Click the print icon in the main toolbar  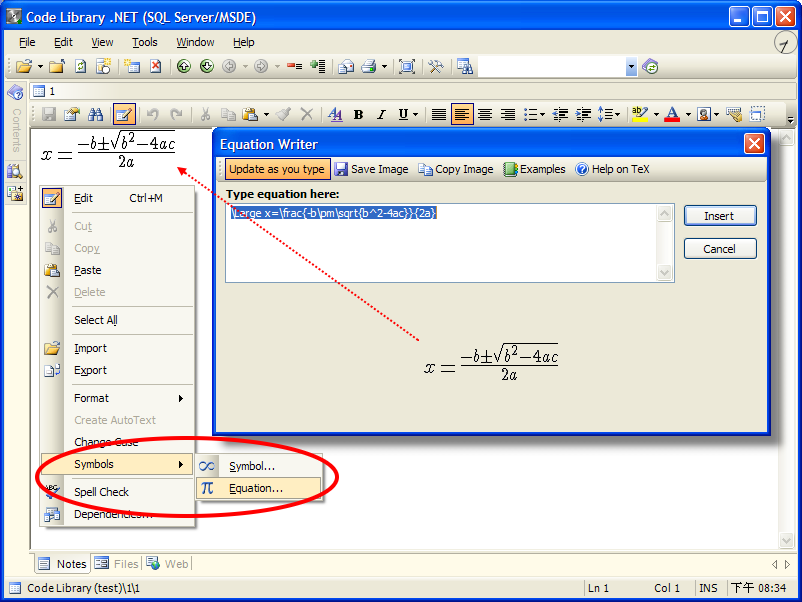point(369,66)
